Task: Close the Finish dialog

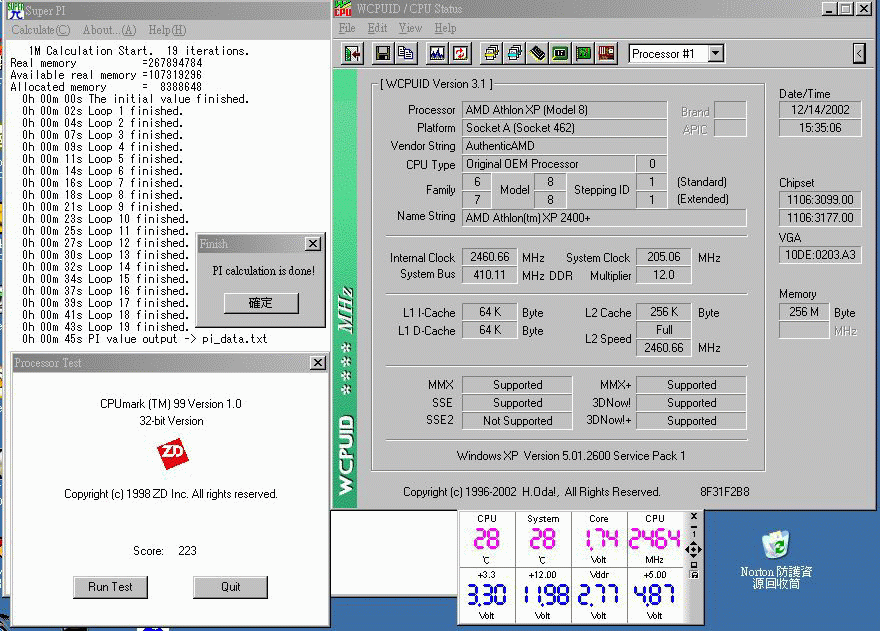Action: [x=313, y=244]
